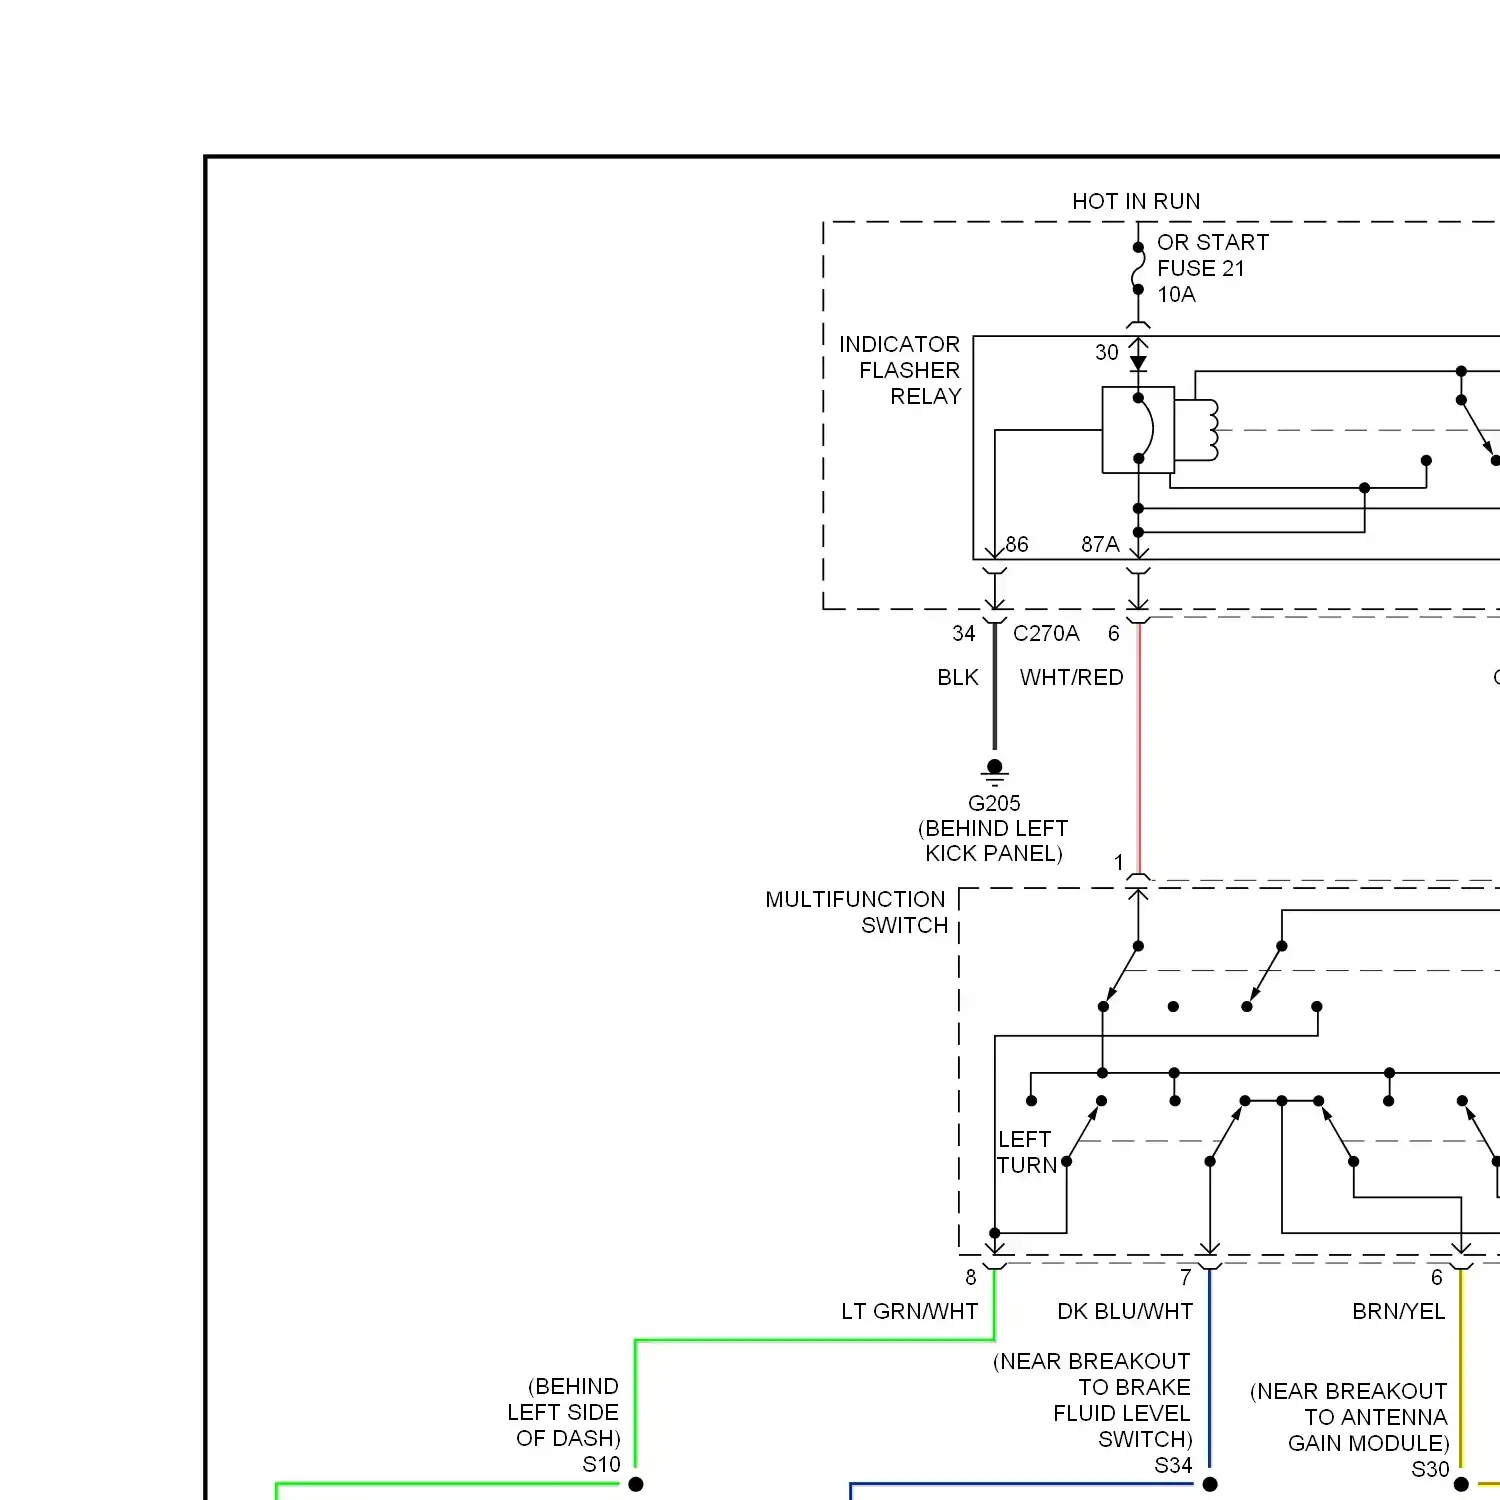Select the FUSE 21 text

[1201, 268]
